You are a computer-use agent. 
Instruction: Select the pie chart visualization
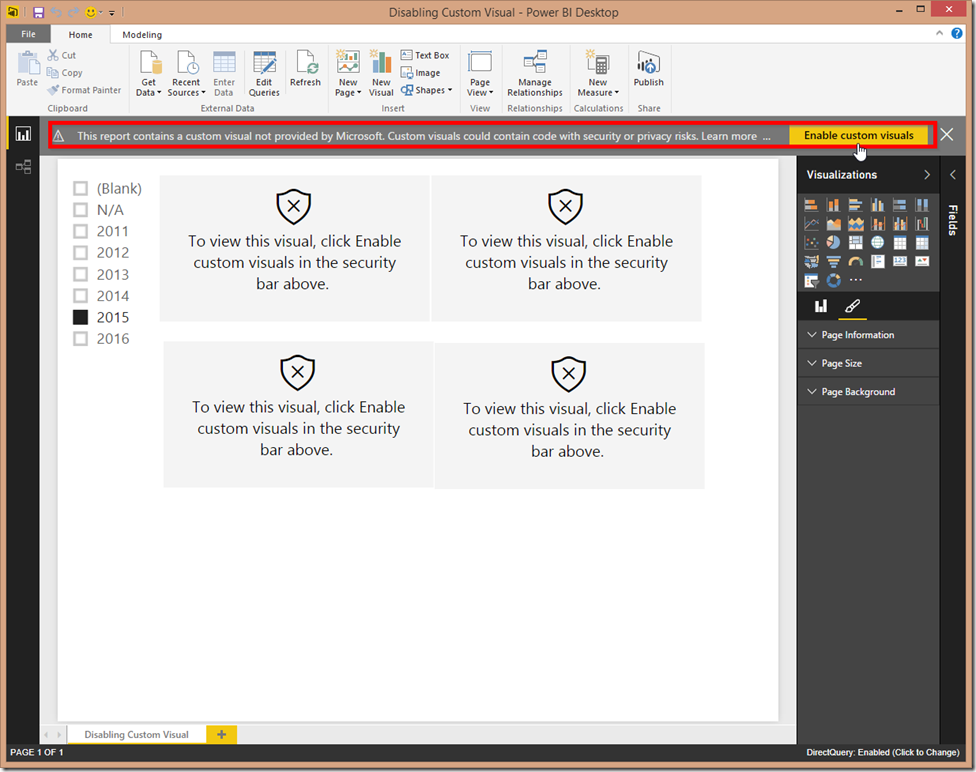[833, 242]
